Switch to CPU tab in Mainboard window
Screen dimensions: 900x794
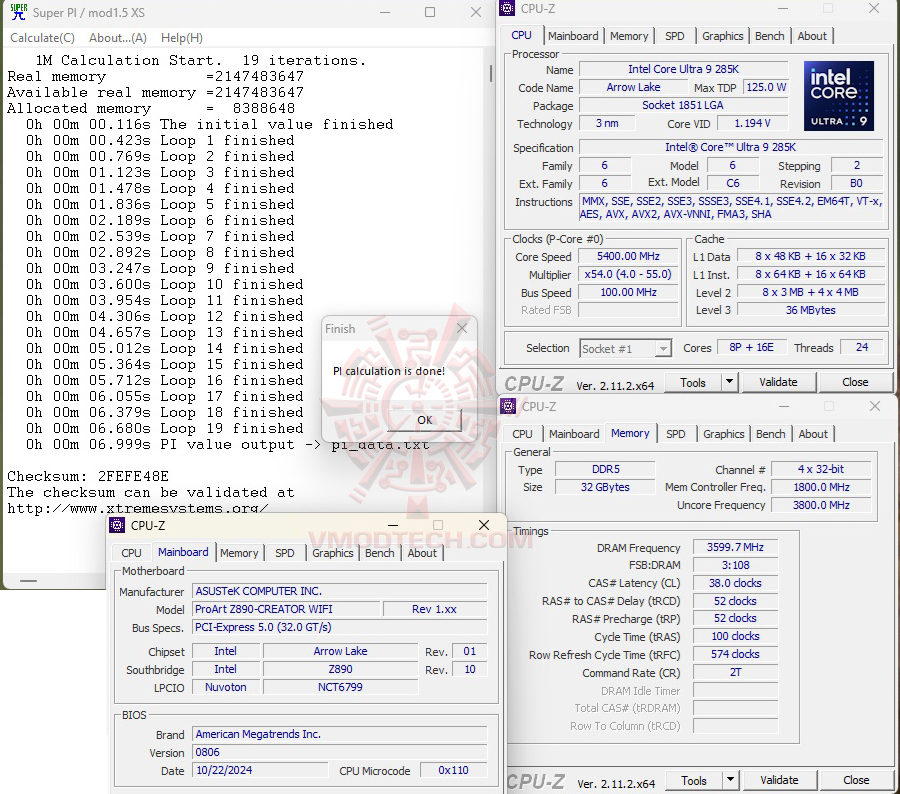pos(131,553)
